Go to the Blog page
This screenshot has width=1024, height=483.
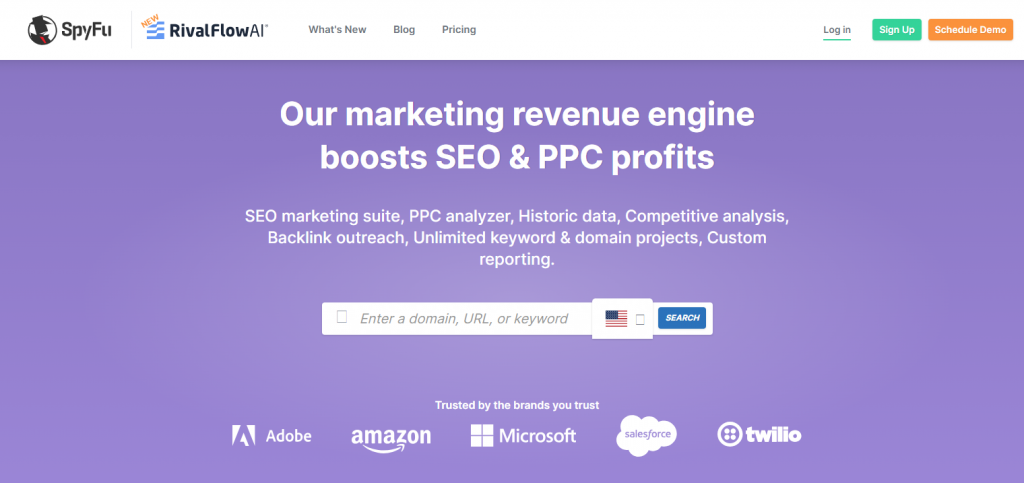(404, 29)
